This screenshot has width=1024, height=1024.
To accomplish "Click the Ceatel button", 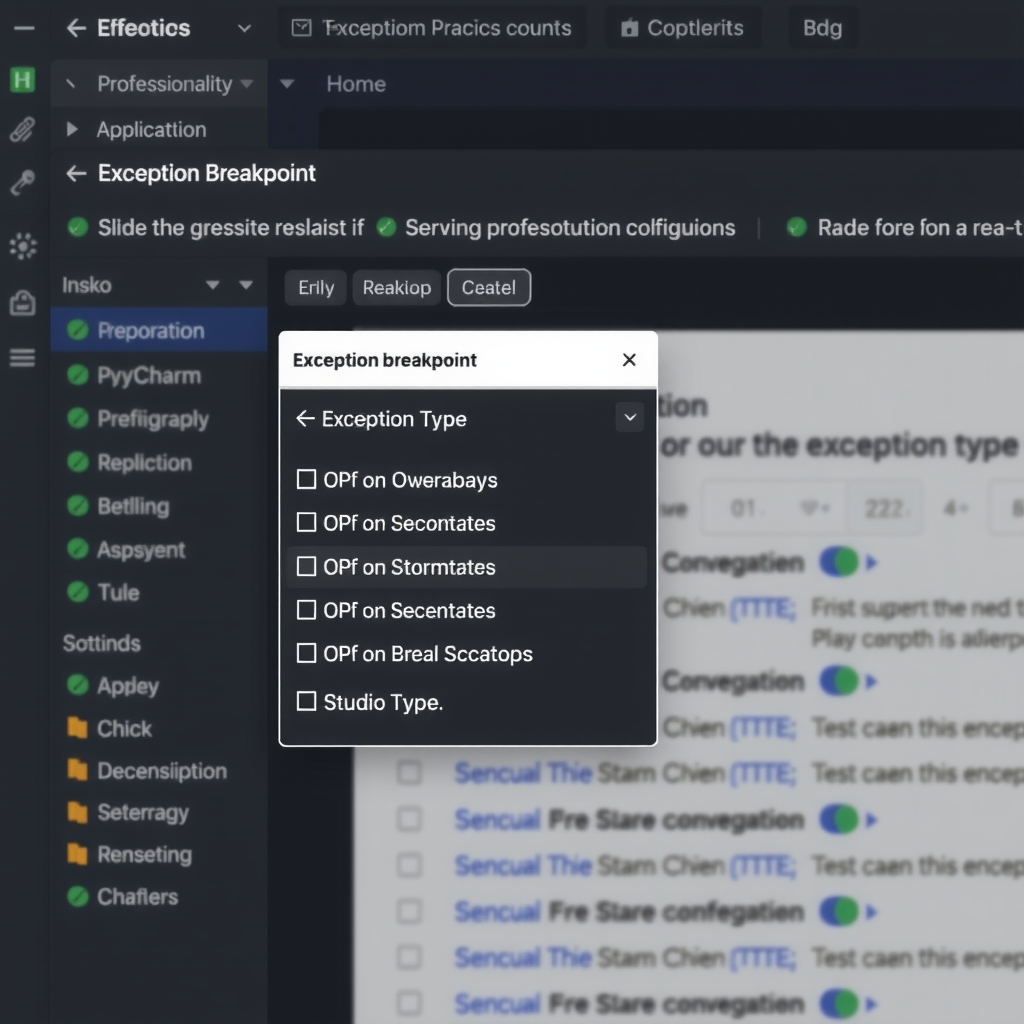I will click(x=489, y=287).
